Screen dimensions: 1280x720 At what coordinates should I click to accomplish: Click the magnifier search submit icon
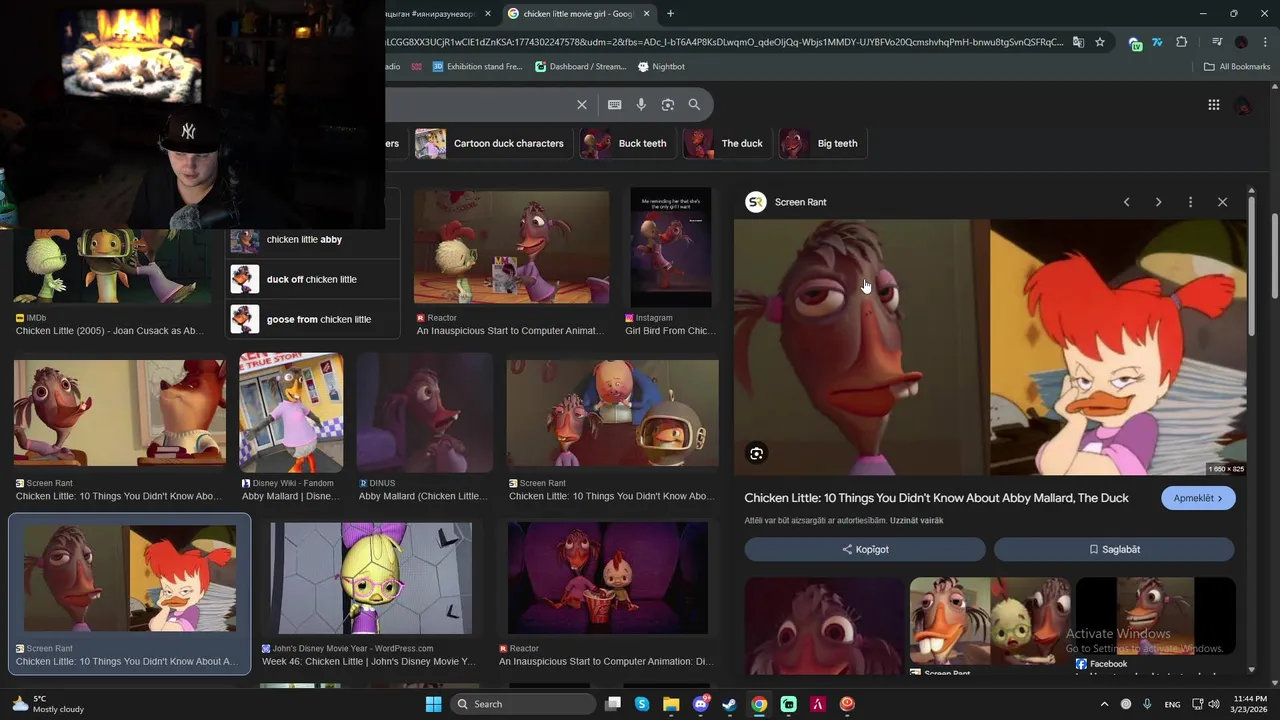[x=694, y=104]
